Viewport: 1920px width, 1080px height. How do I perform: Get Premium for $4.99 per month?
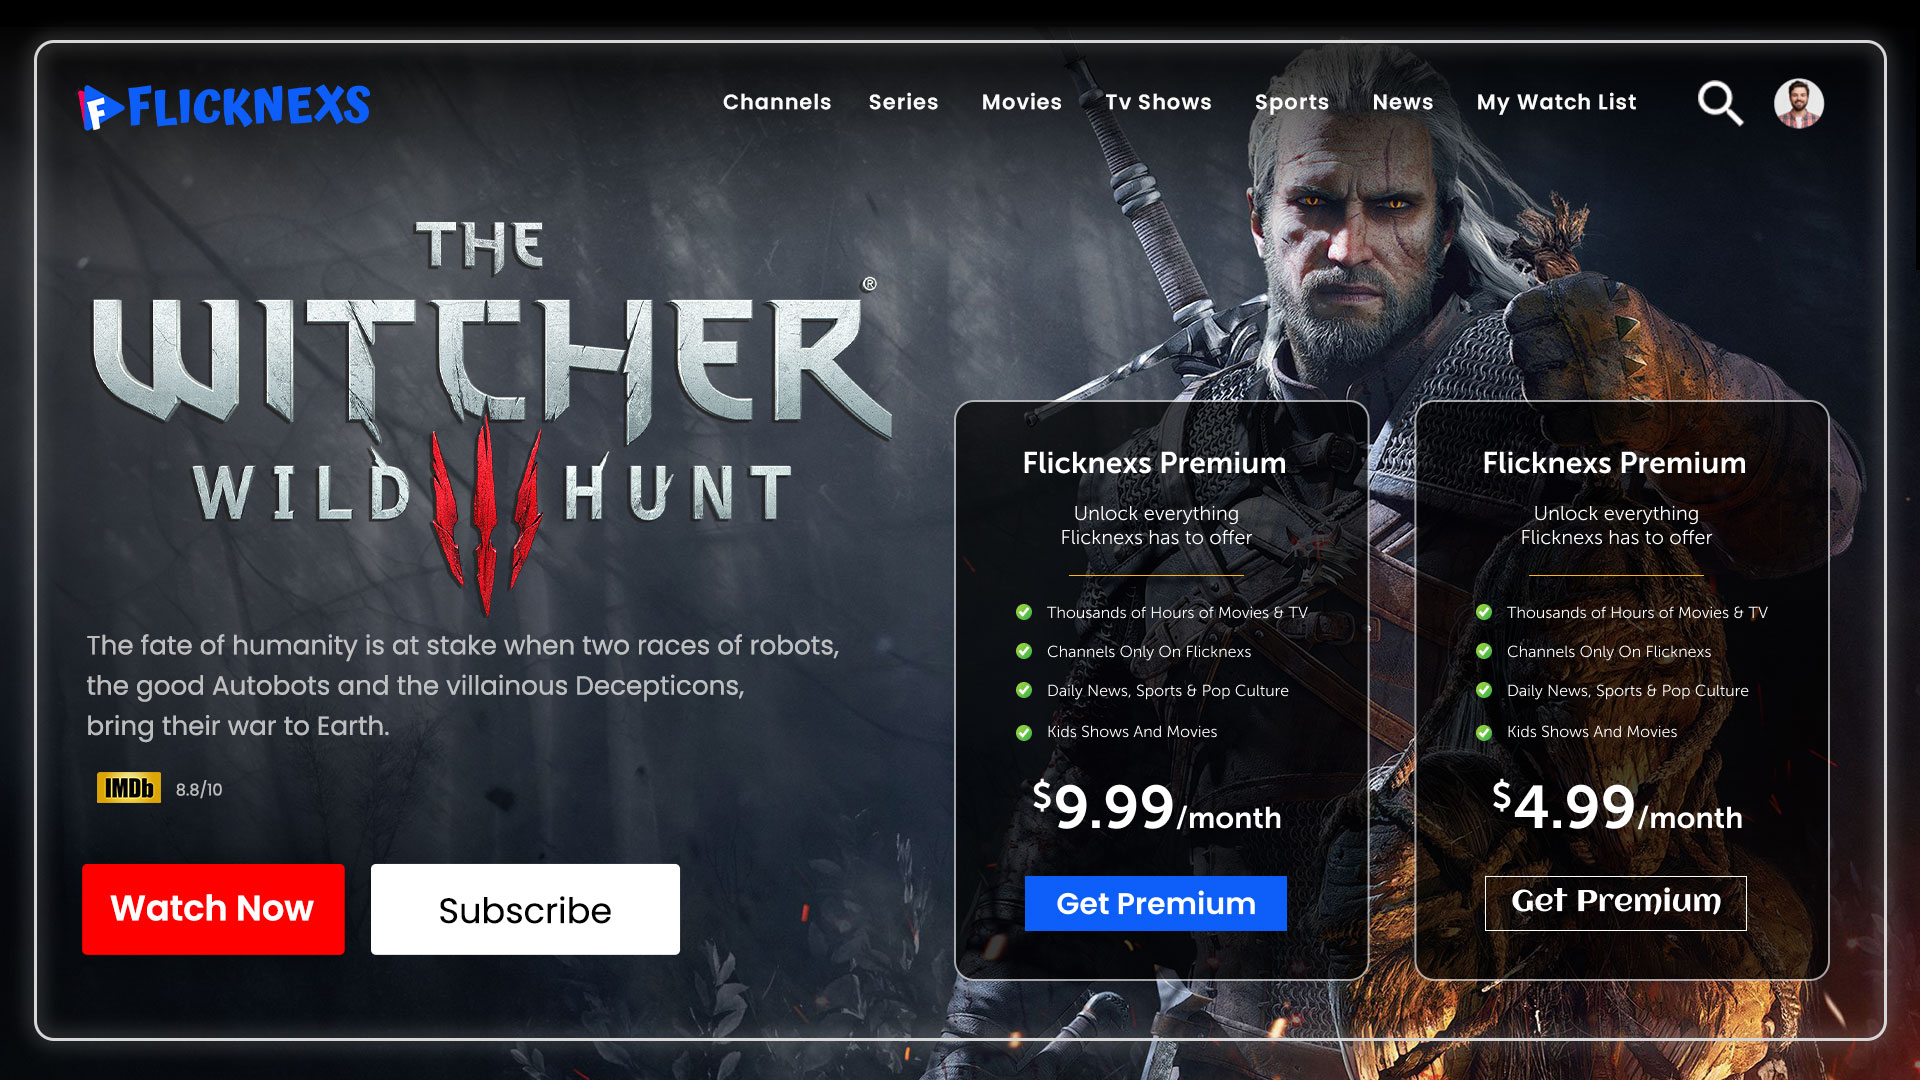[1615, 903]
